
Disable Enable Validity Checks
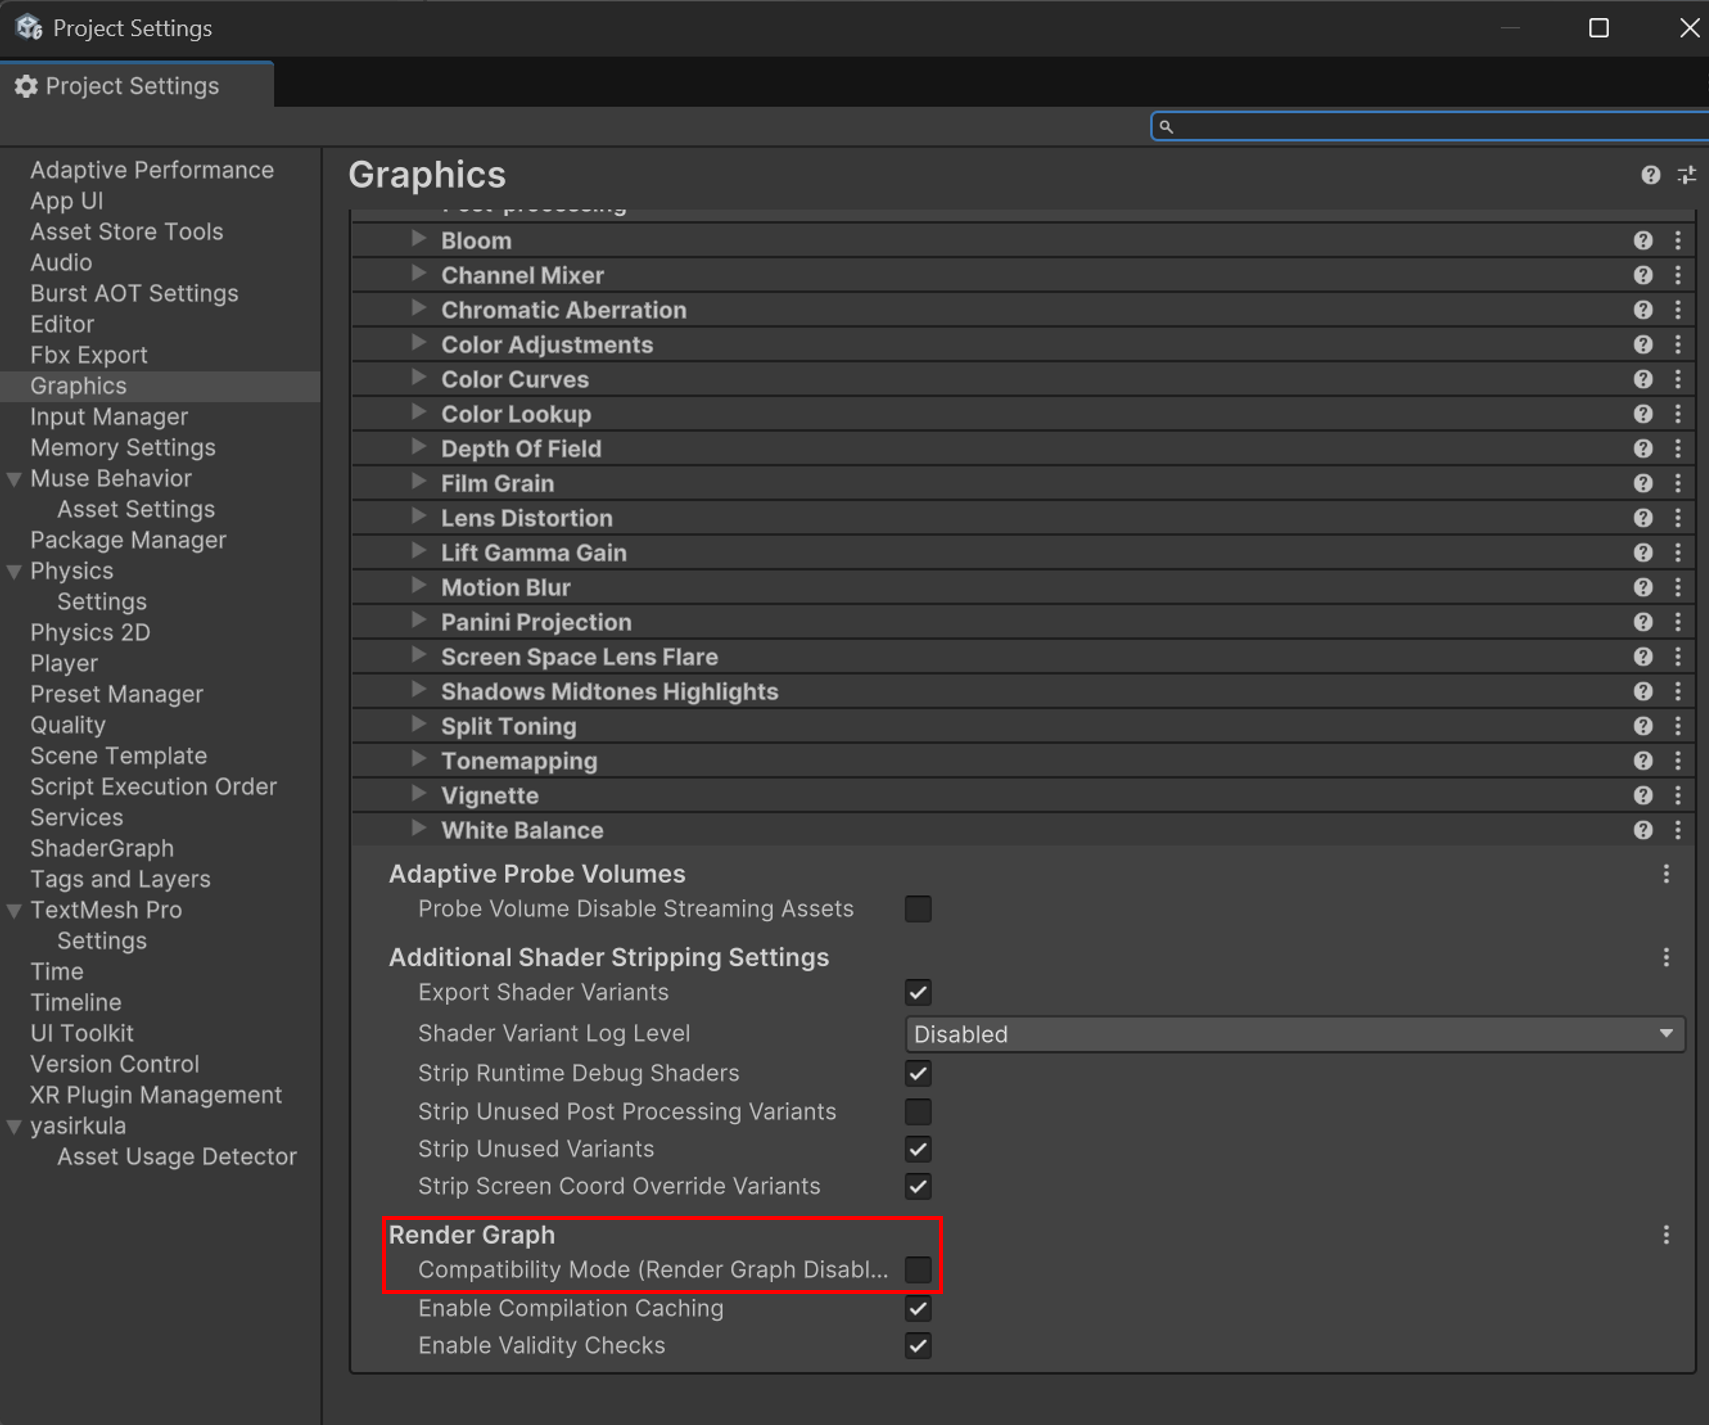pos(919,1346)
